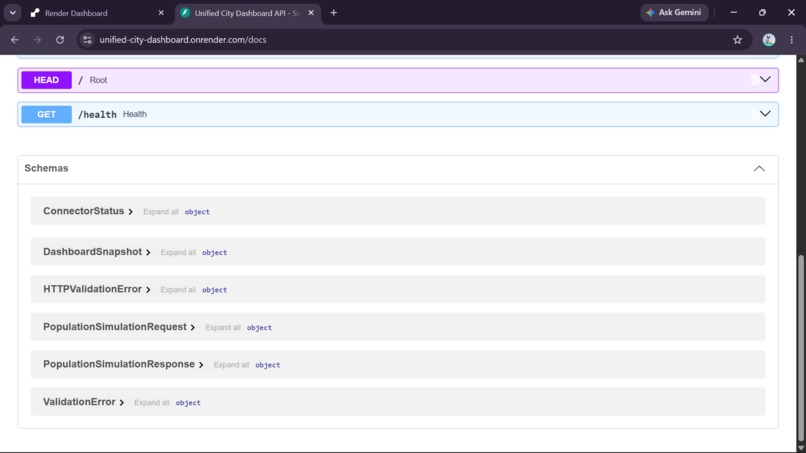Click Expand all for DashboardSnapshot
Screen dimensions: 806x453
[178, 252]
